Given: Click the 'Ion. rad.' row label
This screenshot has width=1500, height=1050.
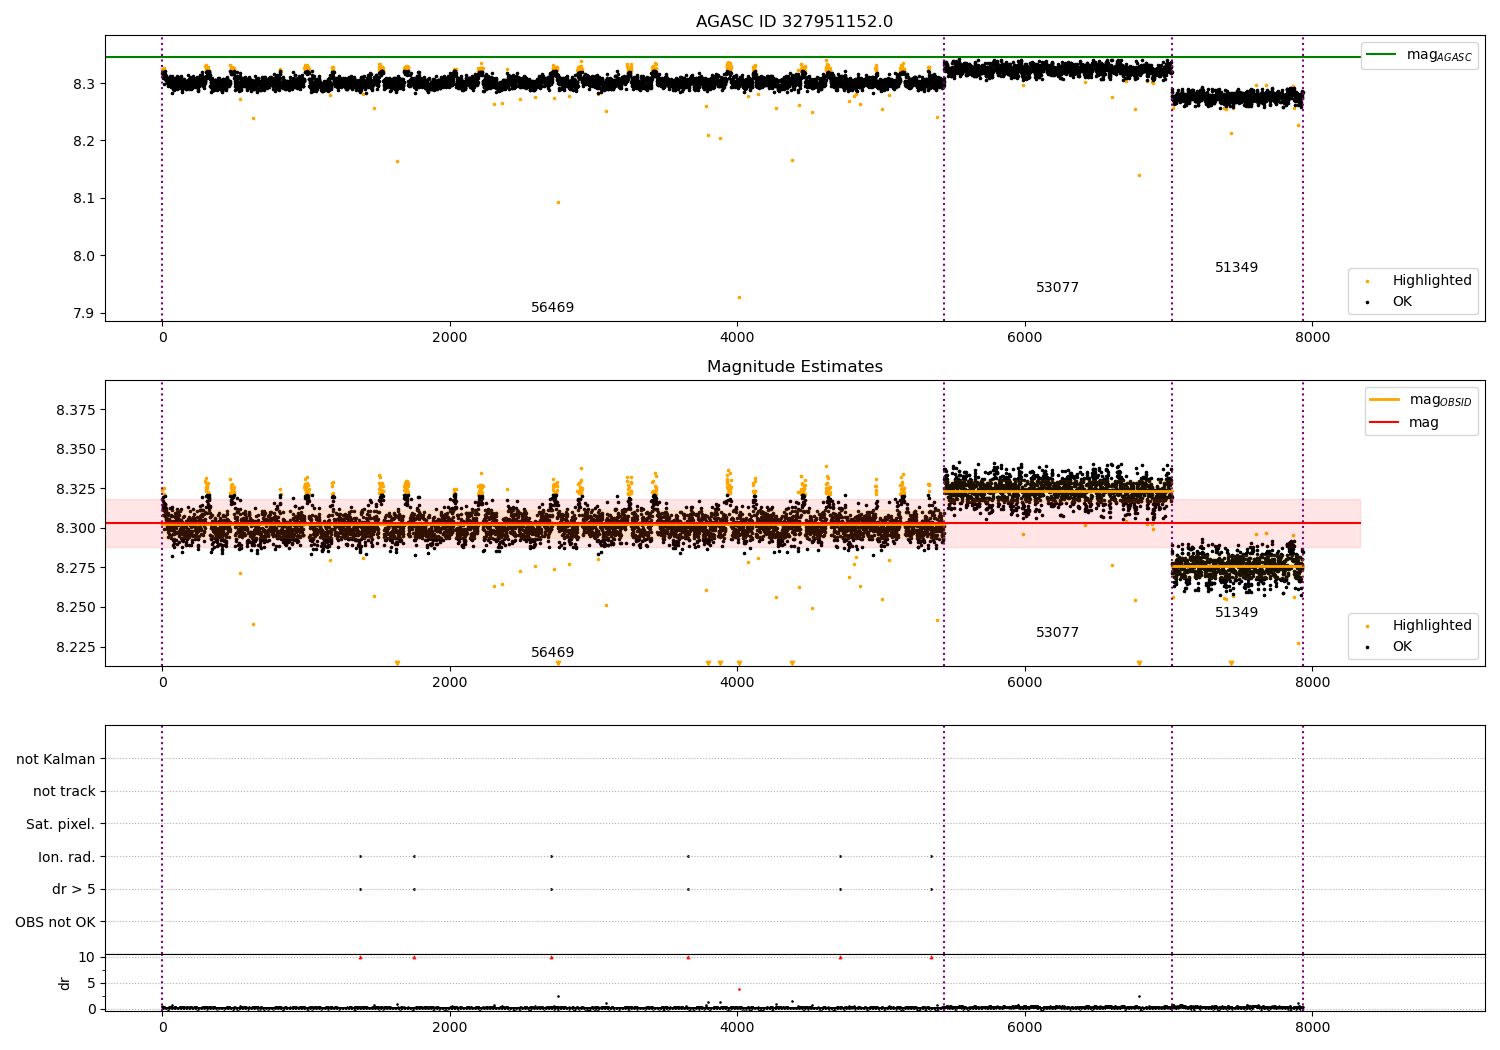Looking at the screenshot, I should [x=67, y=857].
